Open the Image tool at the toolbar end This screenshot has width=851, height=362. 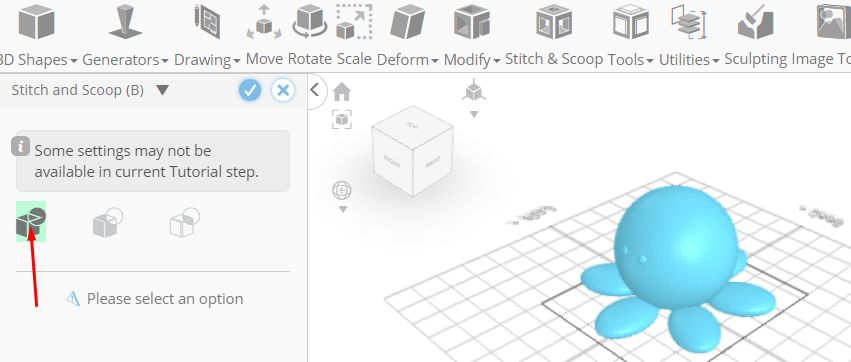click(822, 36)
